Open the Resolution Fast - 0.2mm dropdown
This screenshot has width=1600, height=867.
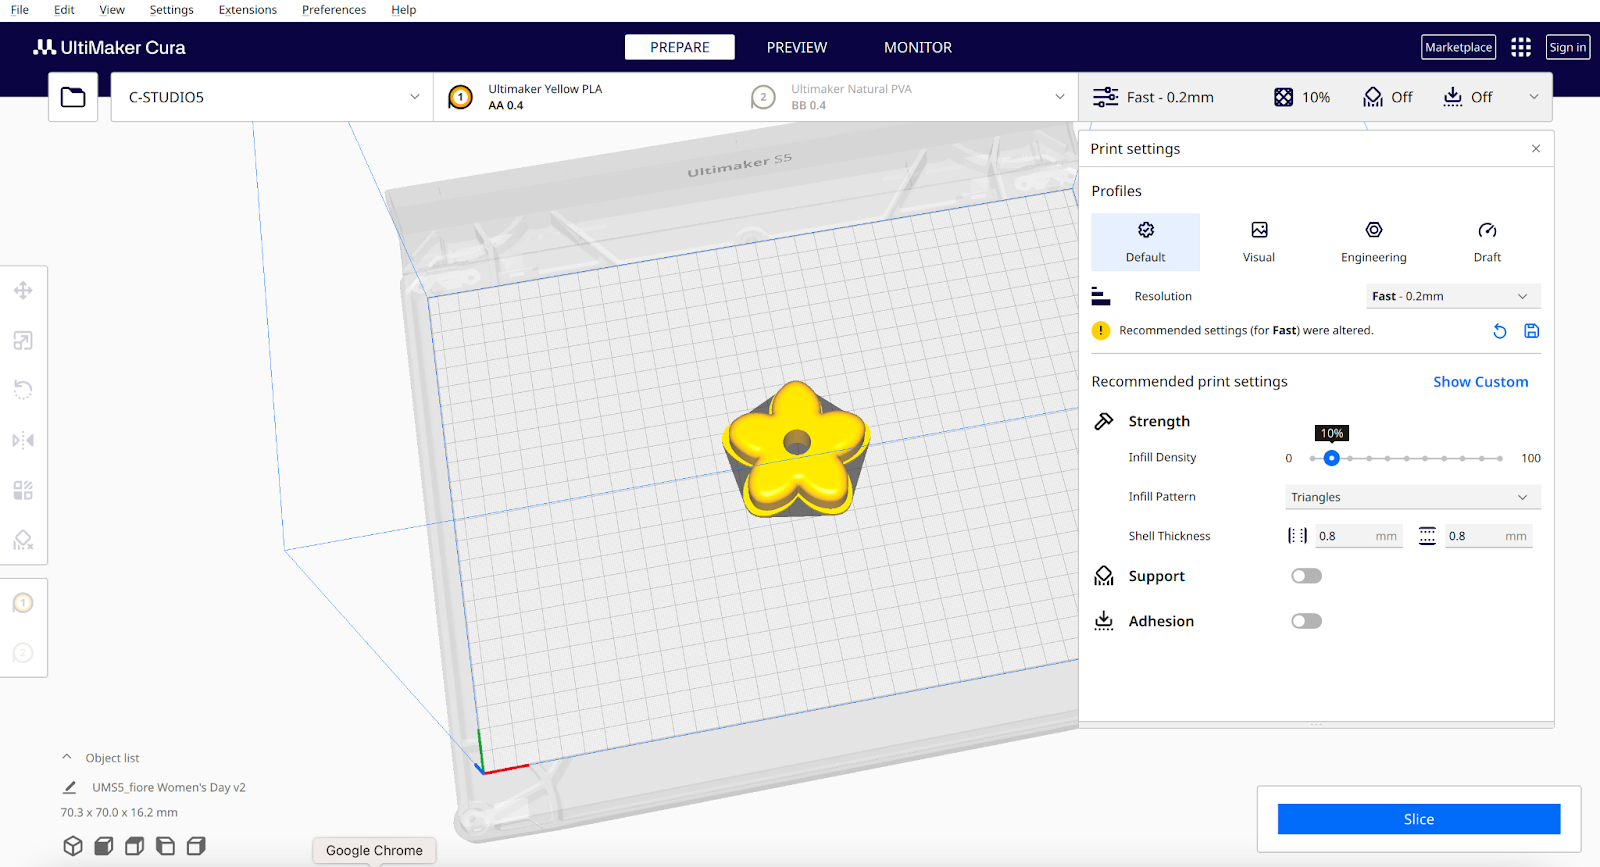1453,296
